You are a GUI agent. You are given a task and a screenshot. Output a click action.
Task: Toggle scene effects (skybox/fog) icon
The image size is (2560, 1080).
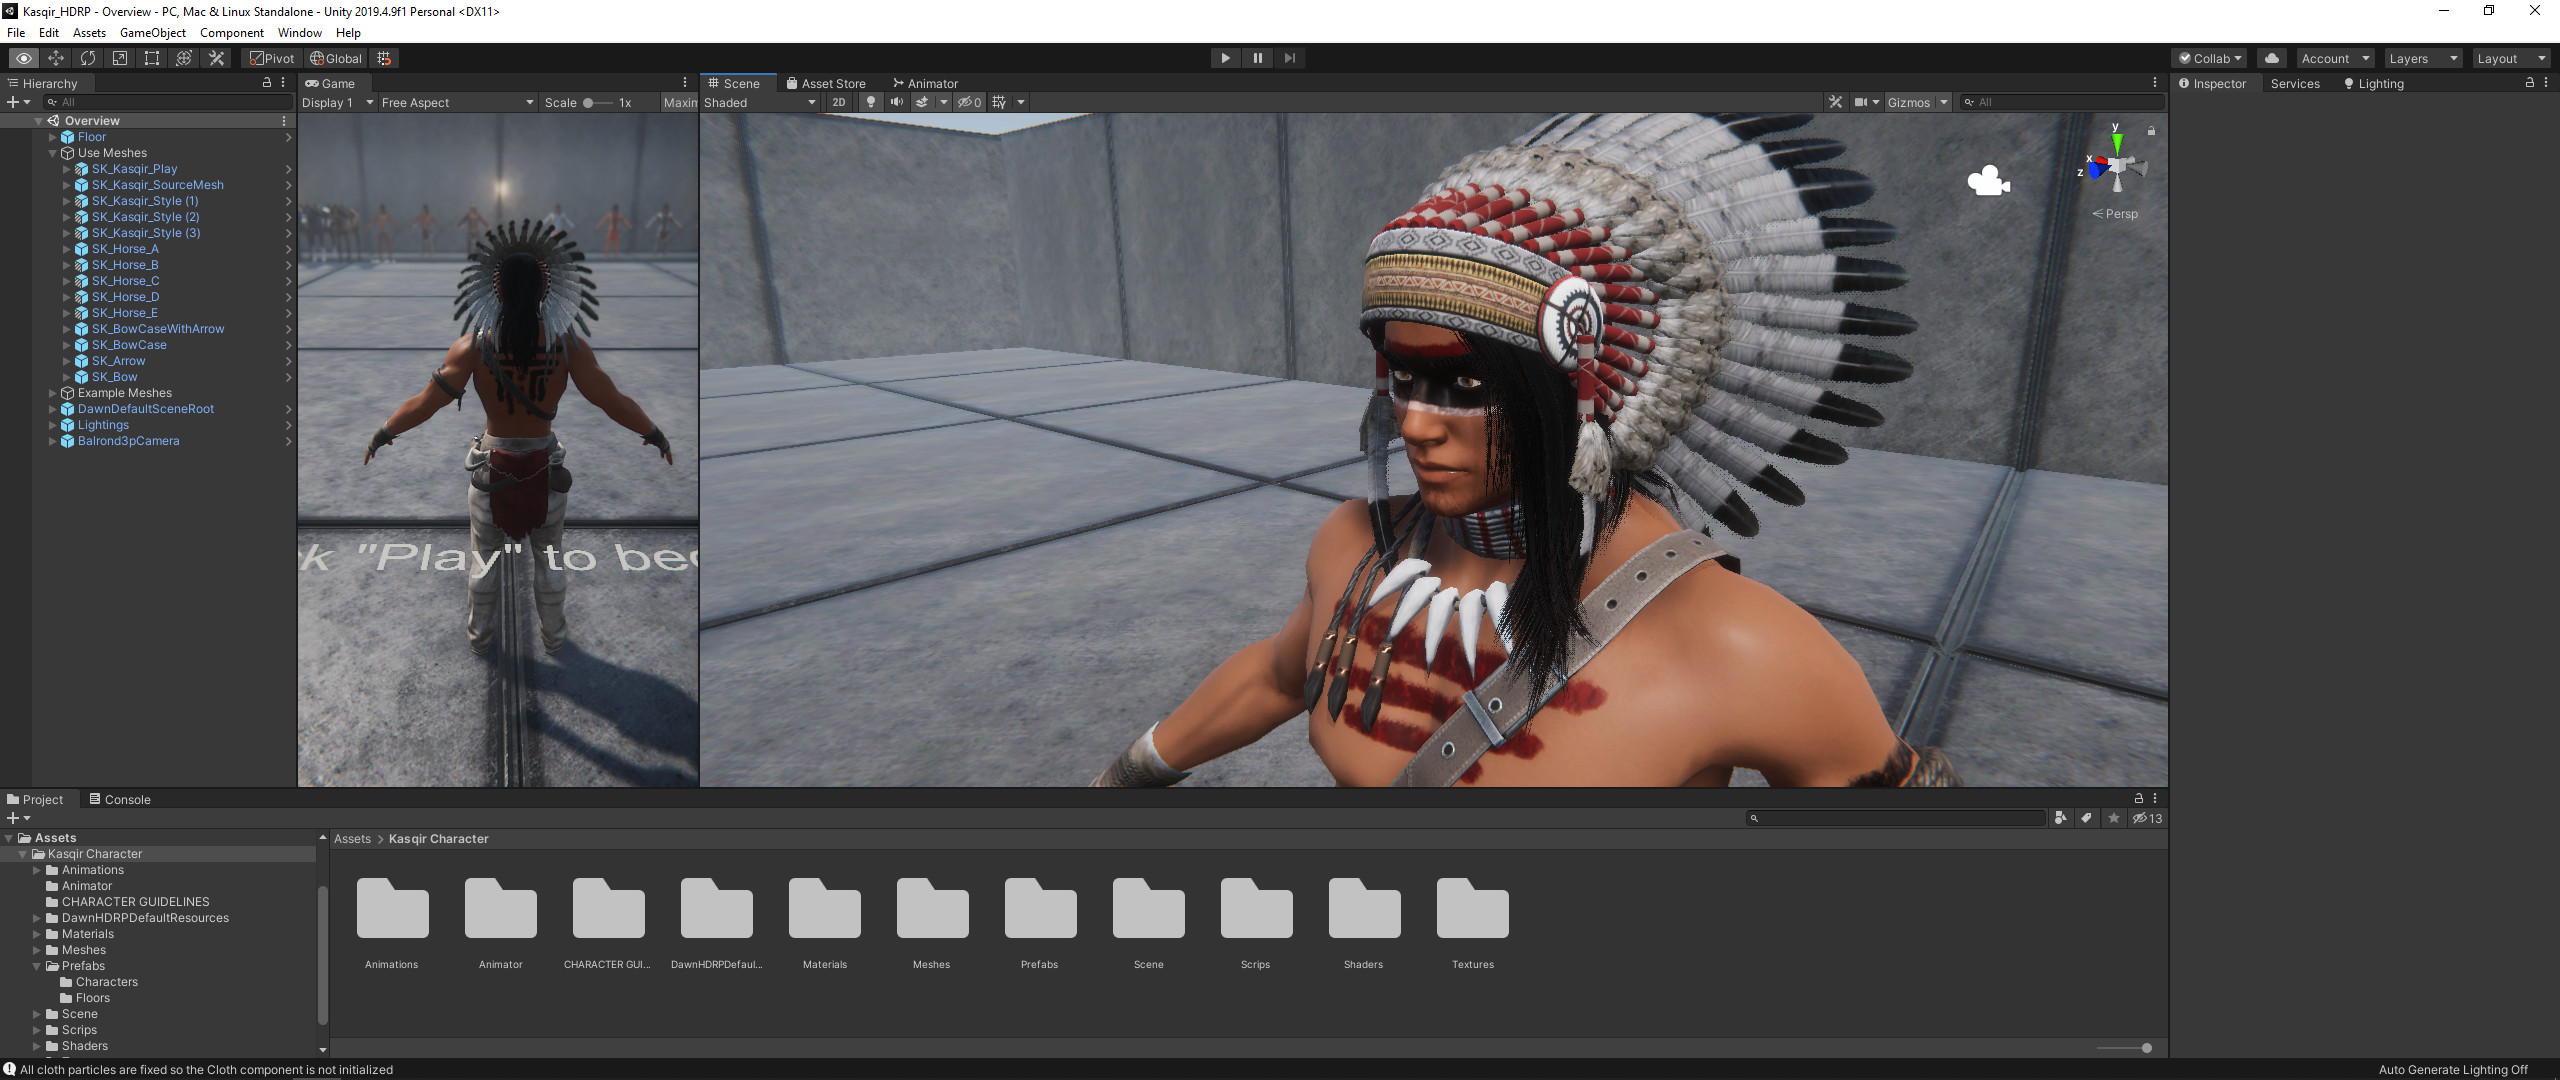click(x=922, y=102)
